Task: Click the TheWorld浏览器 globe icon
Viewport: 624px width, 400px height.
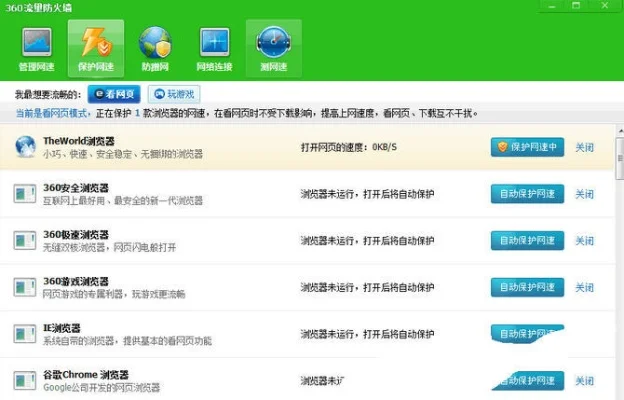Action: pyautogui.click(x=25, y=147)
